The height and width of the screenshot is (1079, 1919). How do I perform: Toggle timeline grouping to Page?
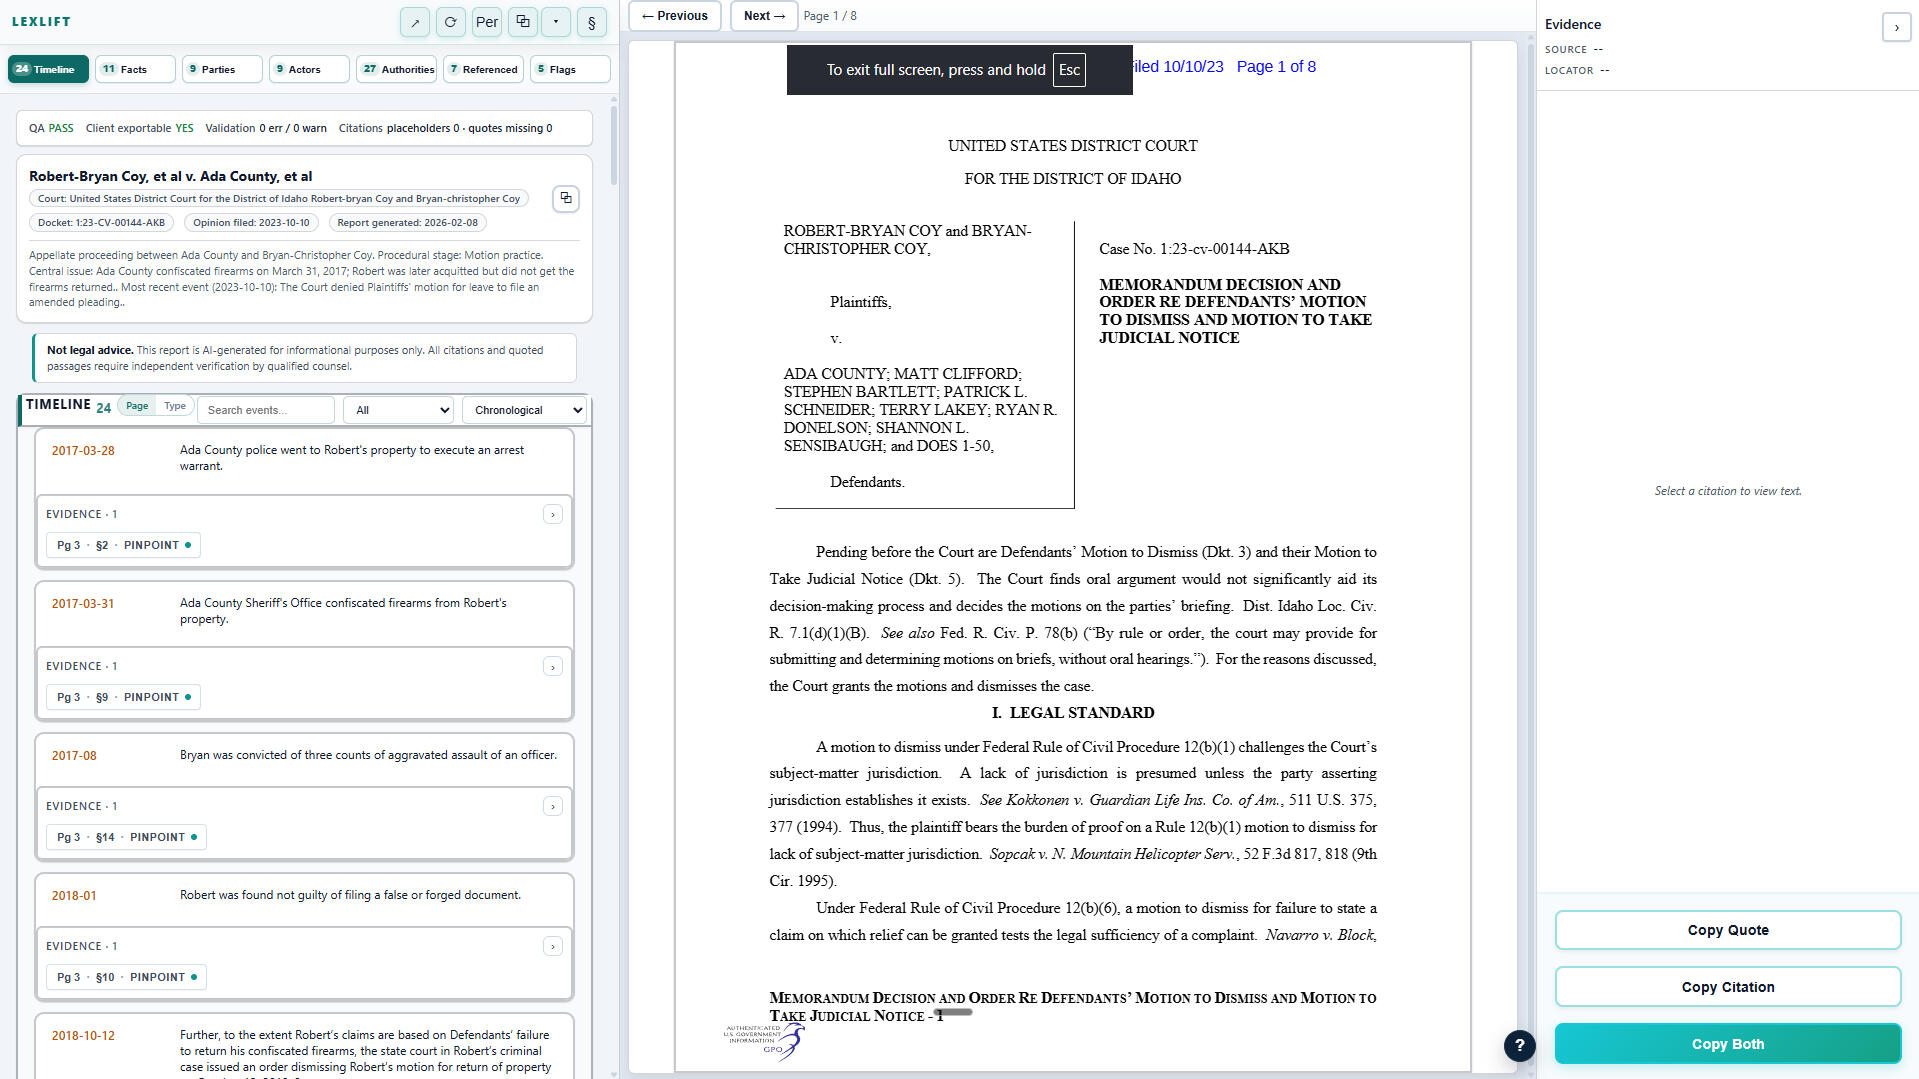coord(137,406)
